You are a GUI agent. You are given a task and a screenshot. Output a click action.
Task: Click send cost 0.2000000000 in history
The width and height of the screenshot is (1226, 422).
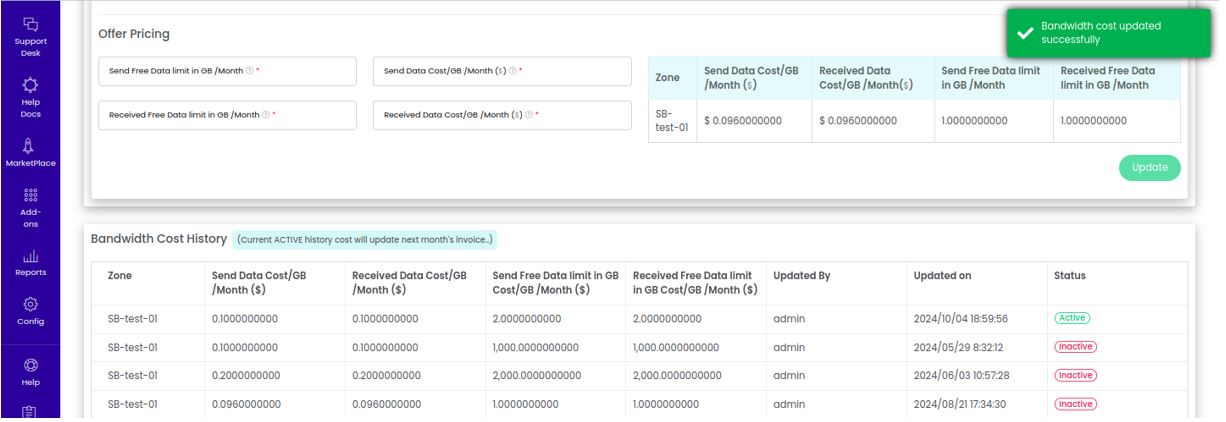246,376
